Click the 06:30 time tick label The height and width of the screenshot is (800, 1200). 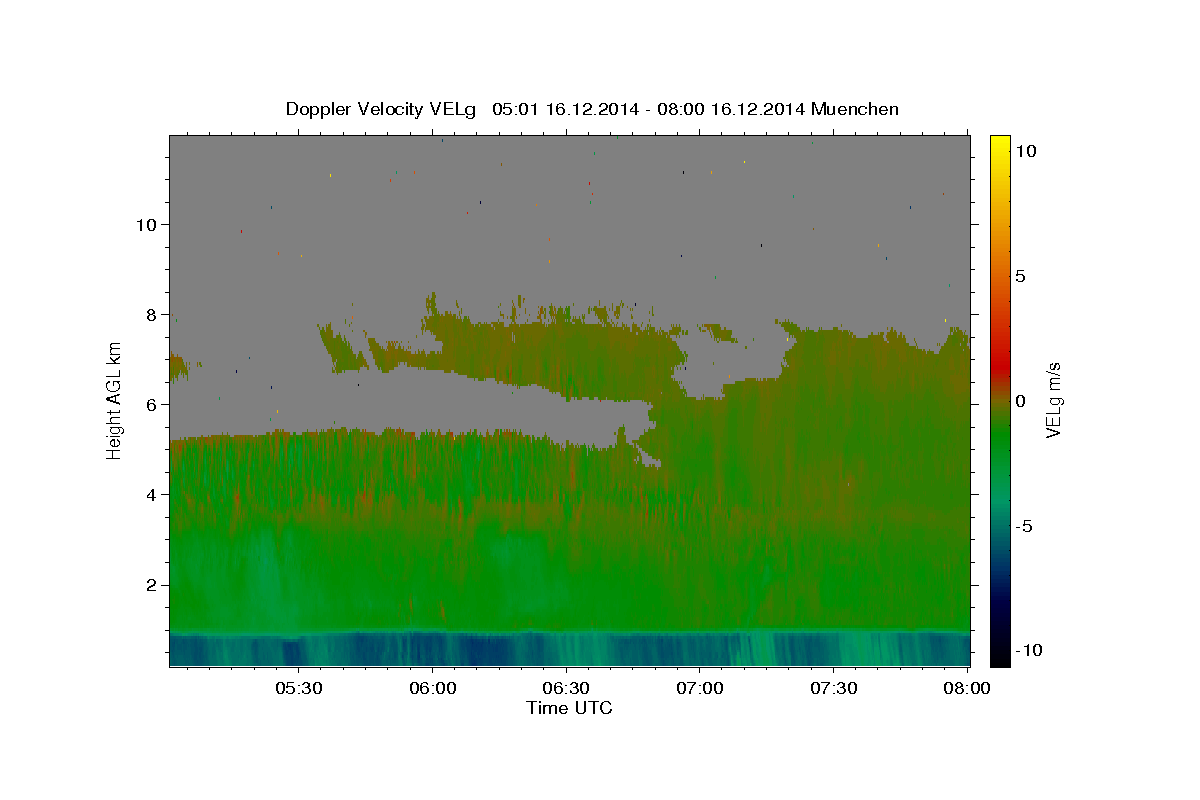(566, 688)
